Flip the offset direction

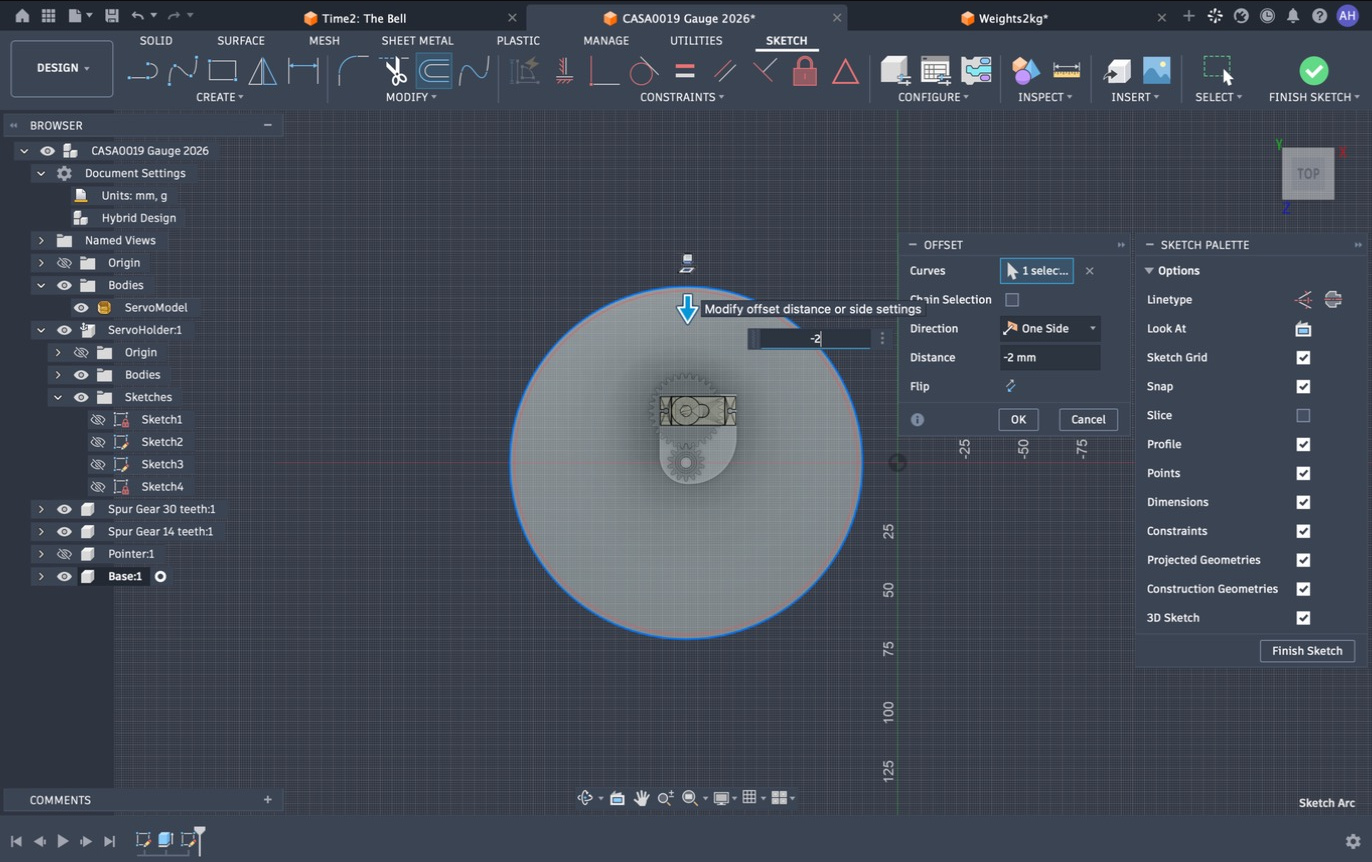pyautogui.click(x=1010, y=386)
